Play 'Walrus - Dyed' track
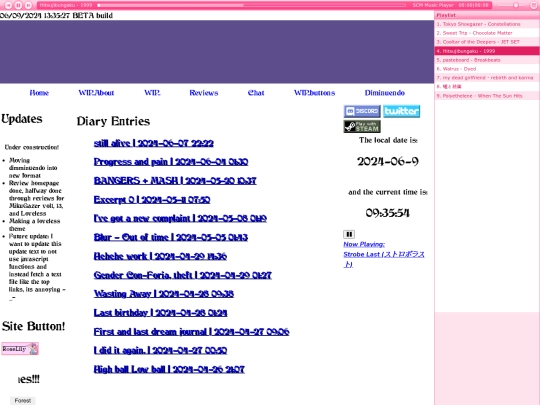Viewport: 540px width, 405px height. [x=487, y=69]
